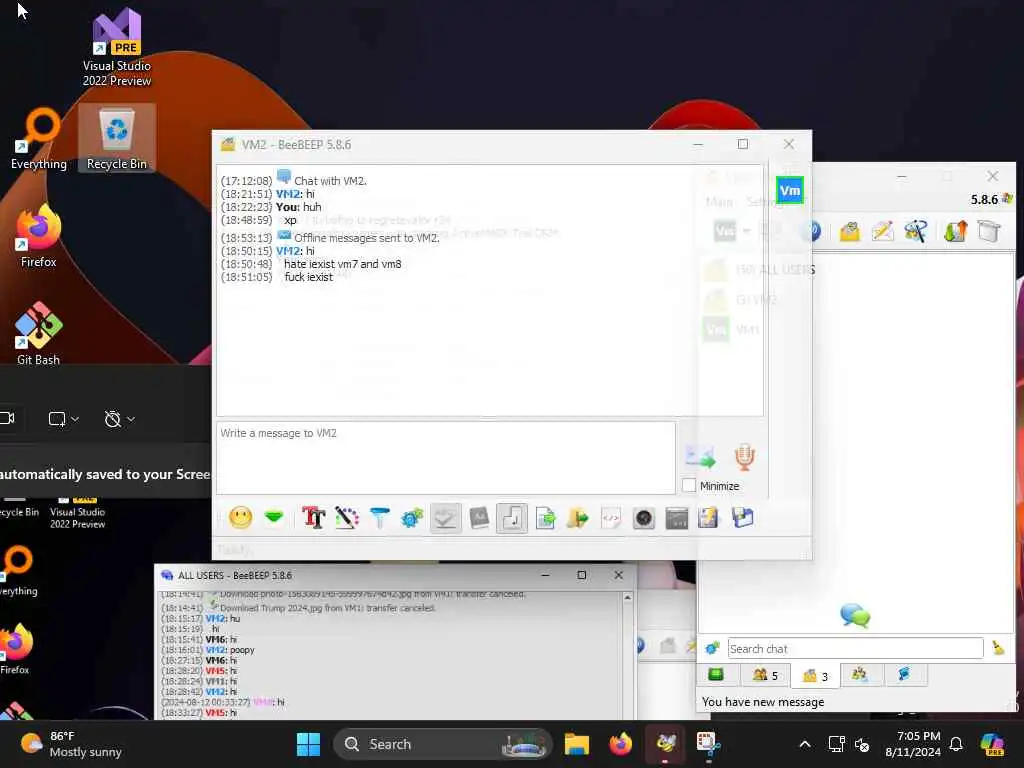Switch to the green list tab
Viewport: 1024px width, 768px height.
click(716, 675)
